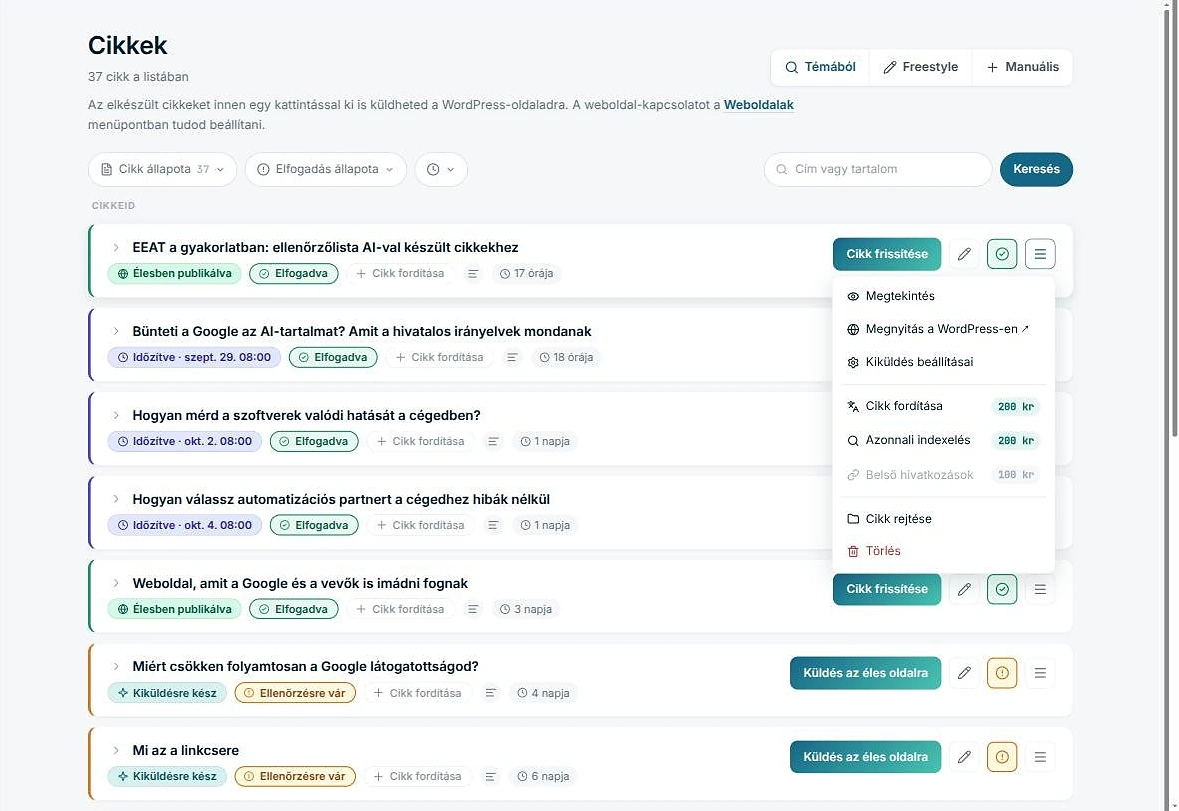Follow the Weboldalak link
The image size is (1179, 811).
coord(759,105)
